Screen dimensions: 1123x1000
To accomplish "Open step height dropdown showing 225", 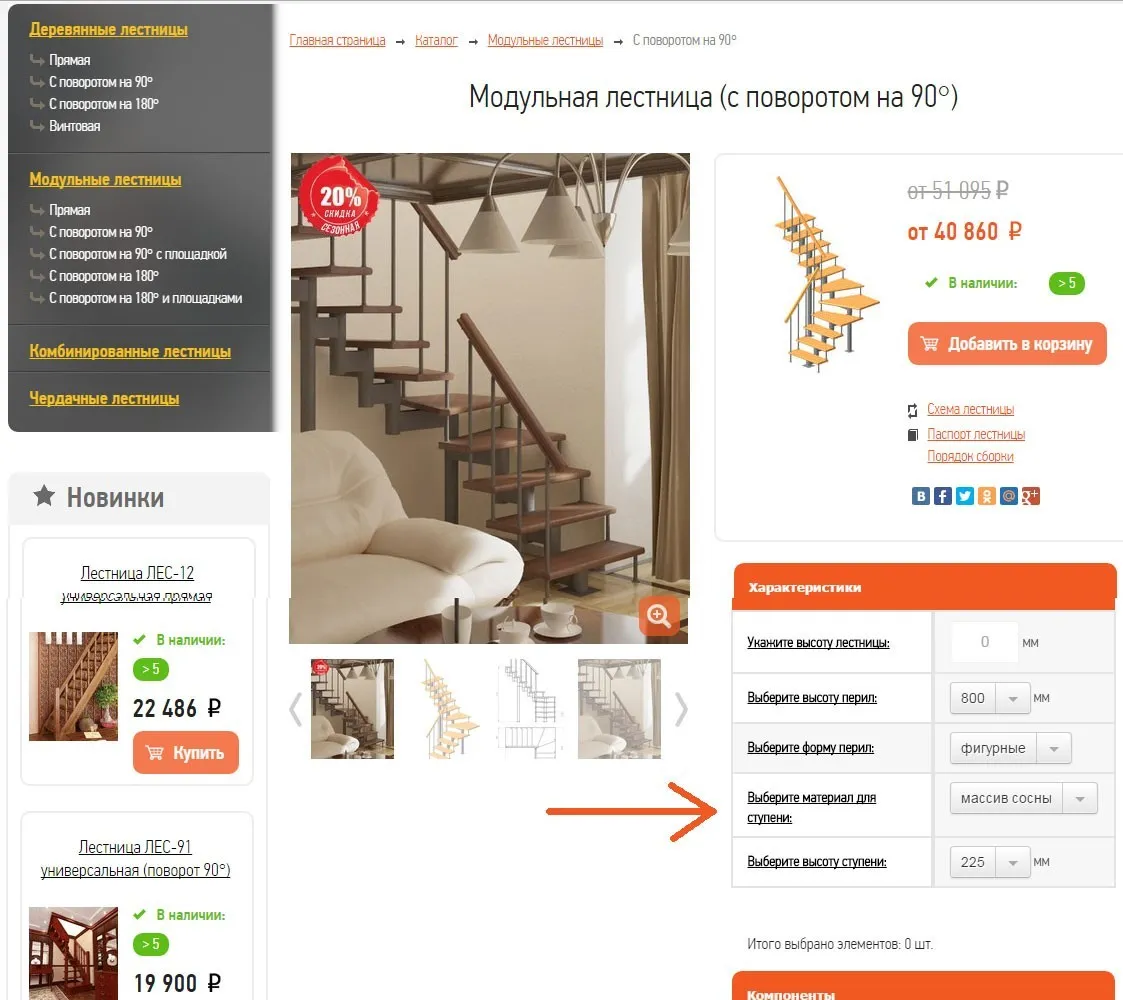I will (990, 862).
